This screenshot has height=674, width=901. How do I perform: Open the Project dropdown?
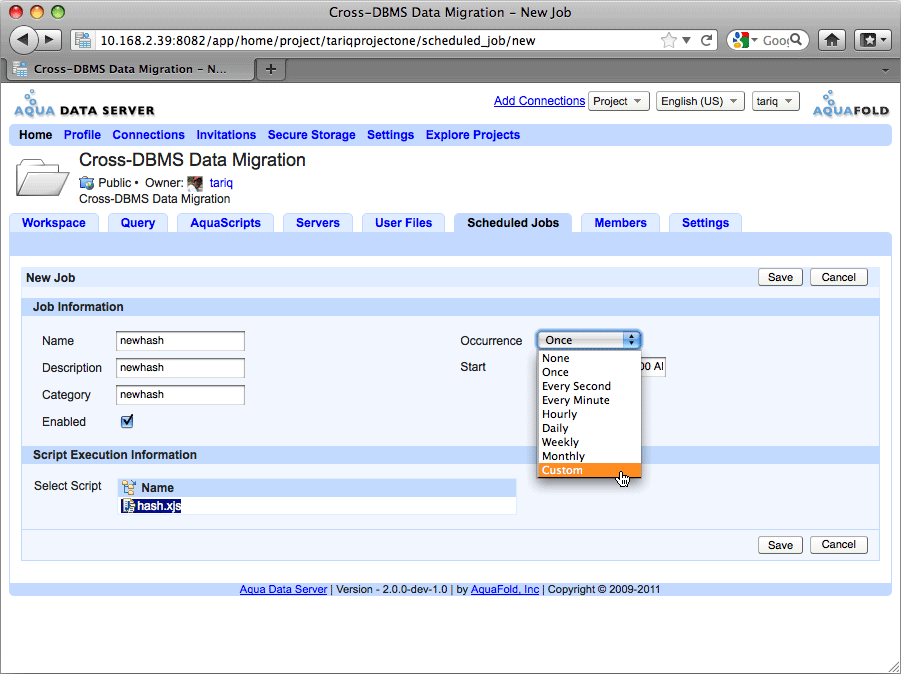point(618,101)
